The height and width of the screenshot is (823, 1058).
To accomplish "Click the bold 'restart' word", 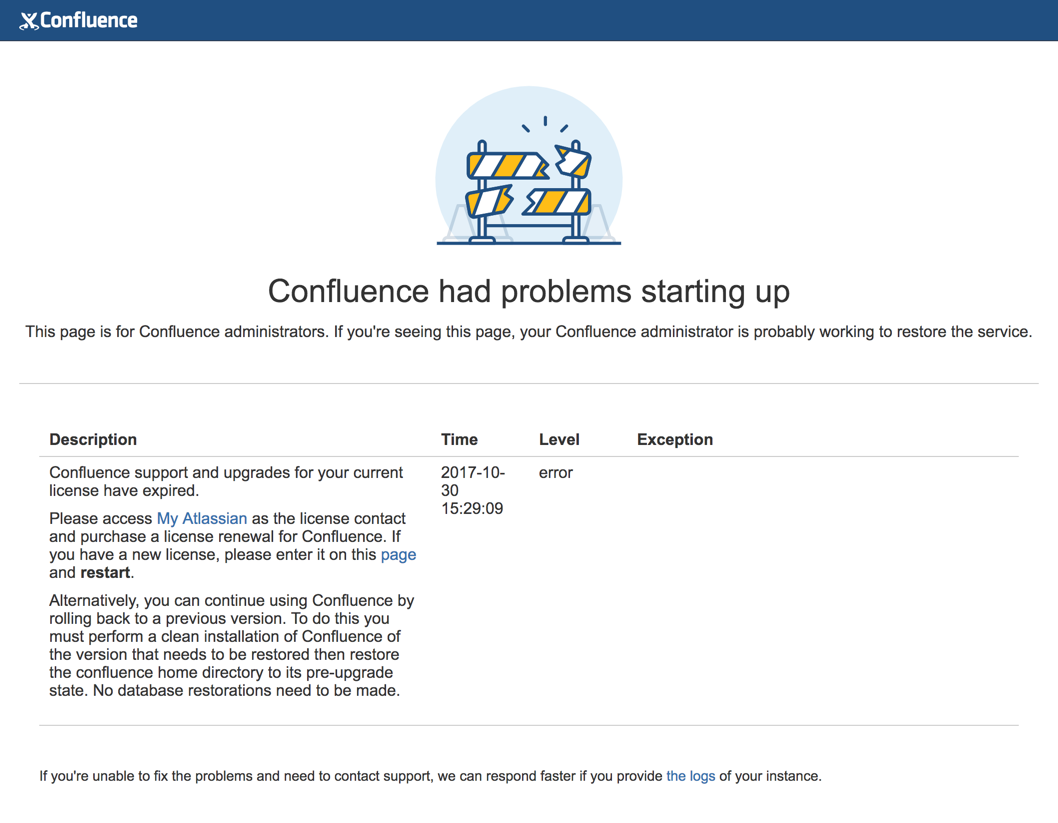I will click(x=105, y=573).
